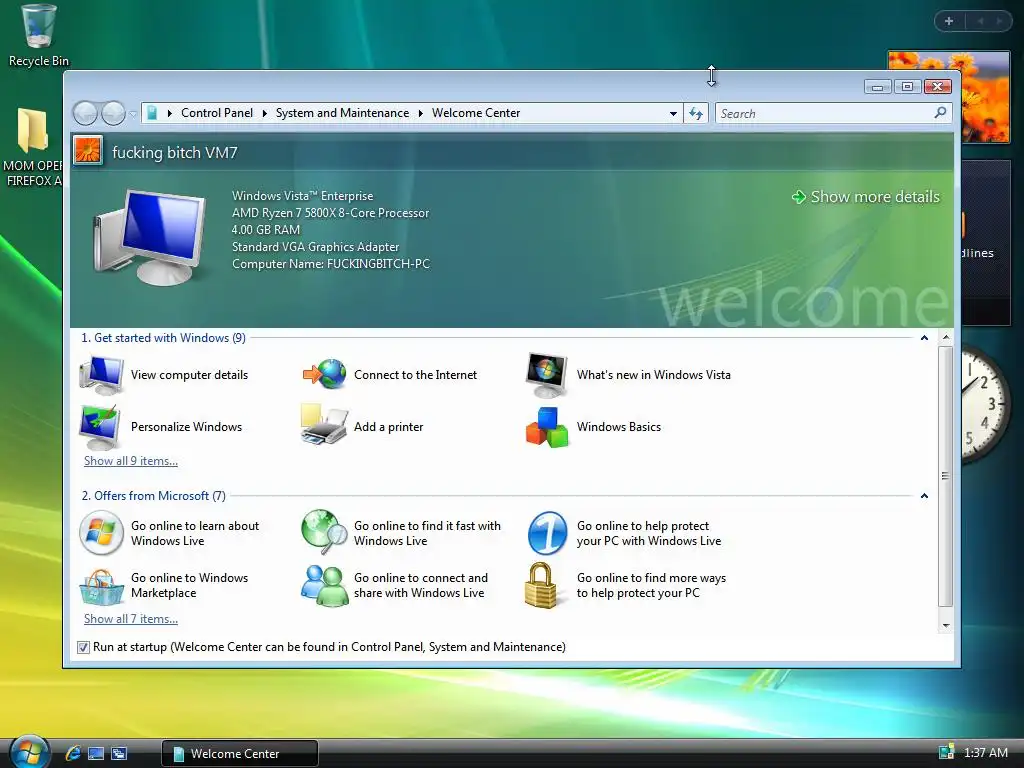Click the scrollbar down arrow
This screenshot has height=768, width=1024.
946,626
